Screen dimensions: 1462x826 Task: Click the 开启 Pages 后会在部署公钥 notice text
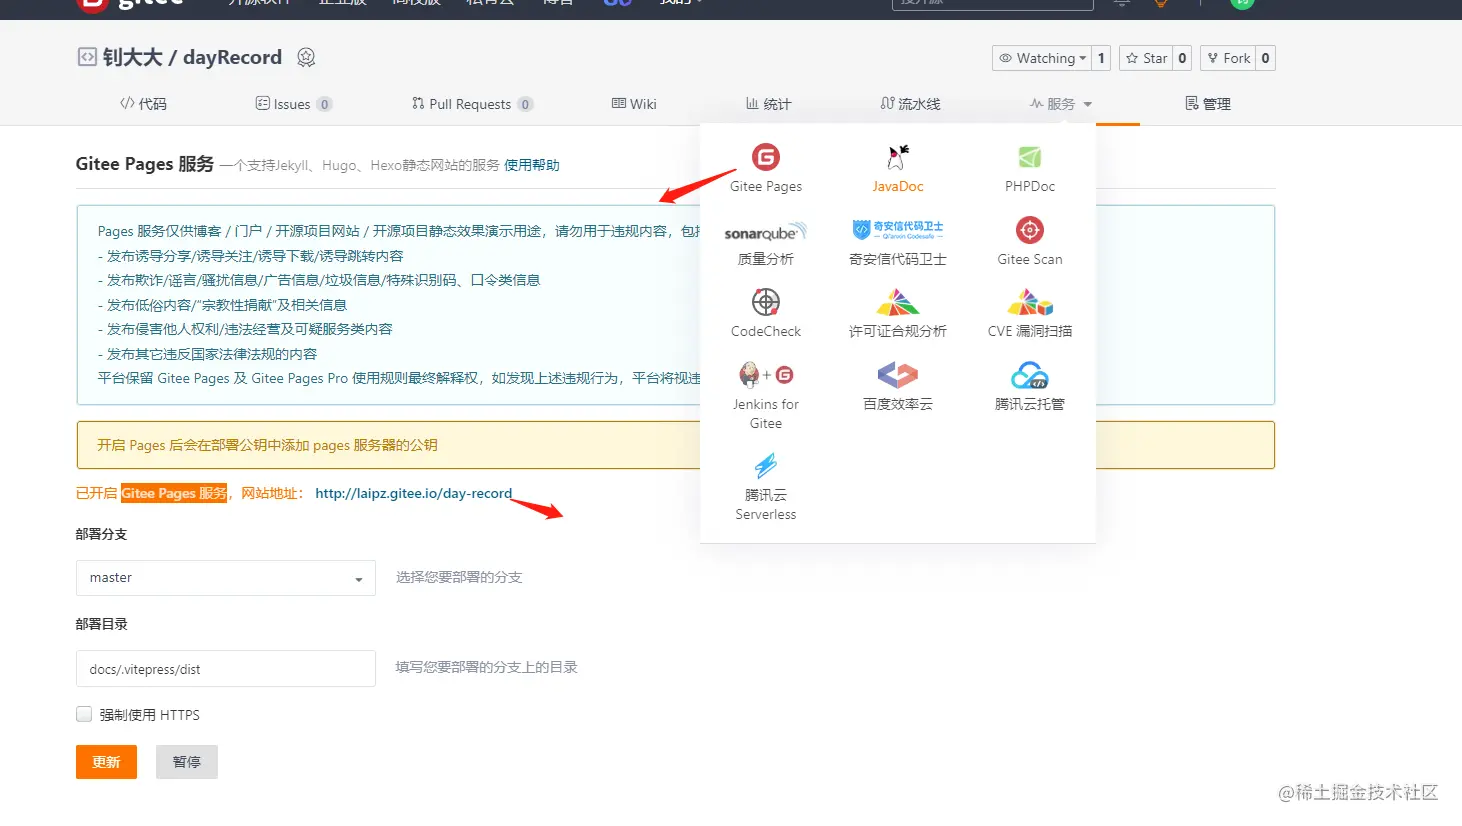[x=267, y=445]
